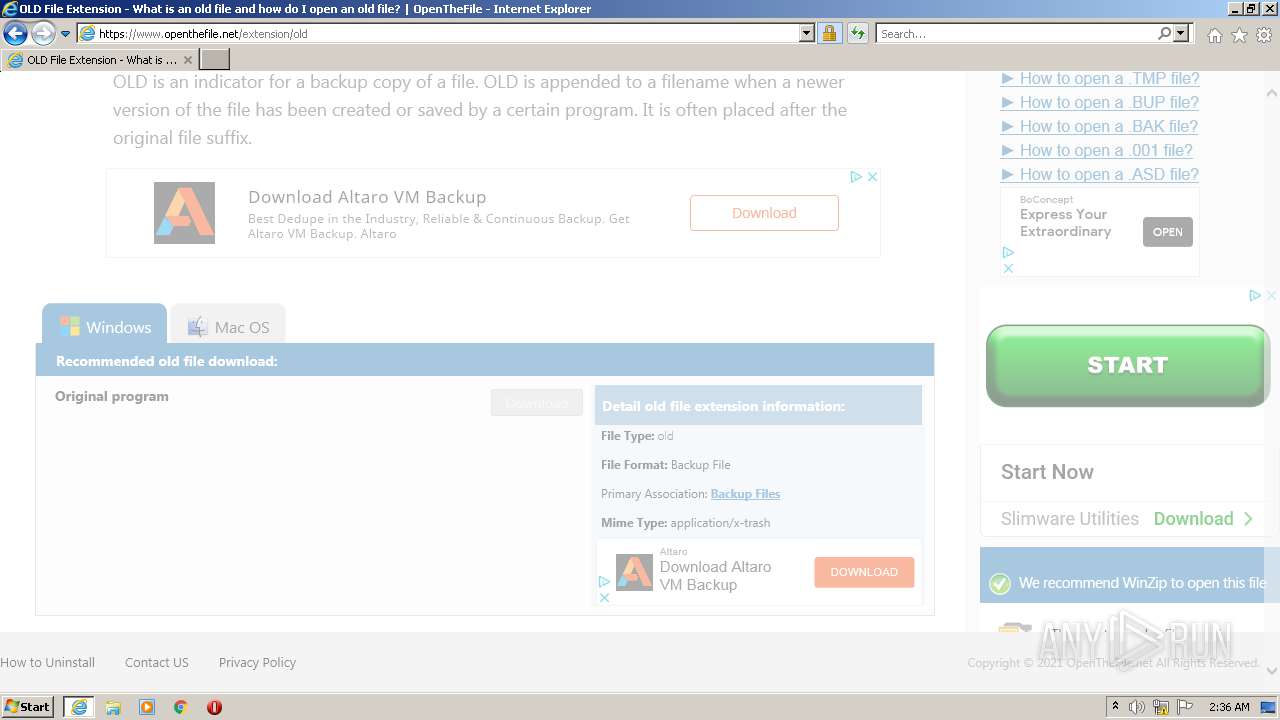Refresh the page with the green arrows icon
This screenshot has width=1280, height=720.
[857, 33]
